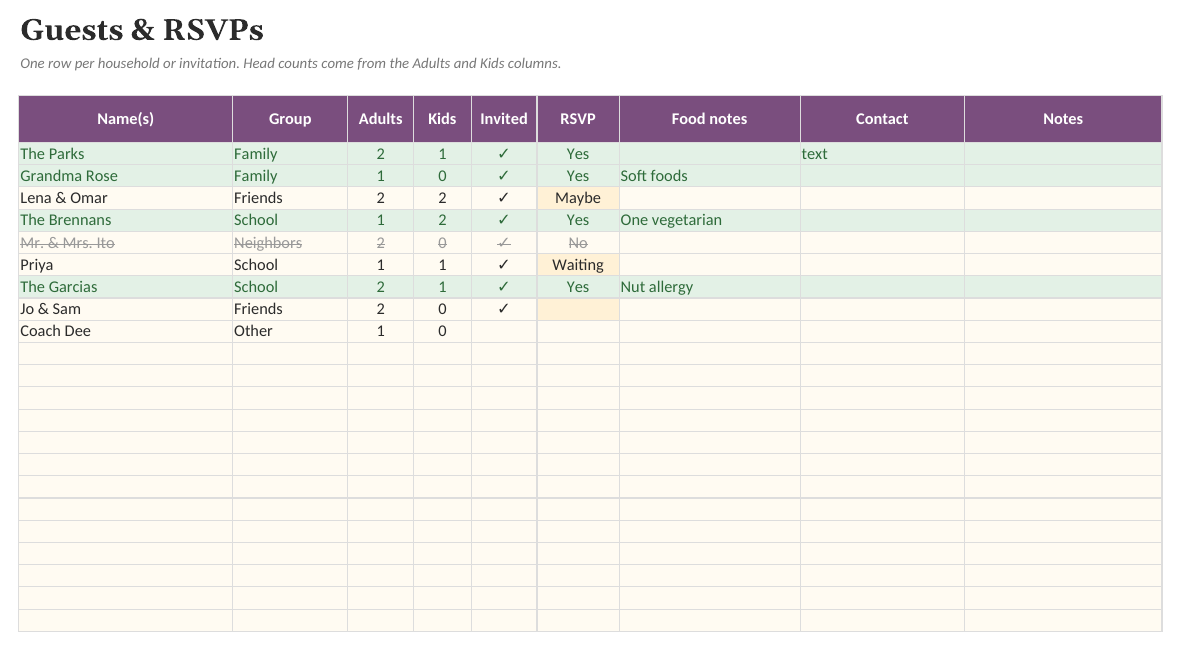Image resolution: width=1181 pixels, height=650 pixels.
Task: Click the "Maybe" RSVP cell
Action: point(578,198)
